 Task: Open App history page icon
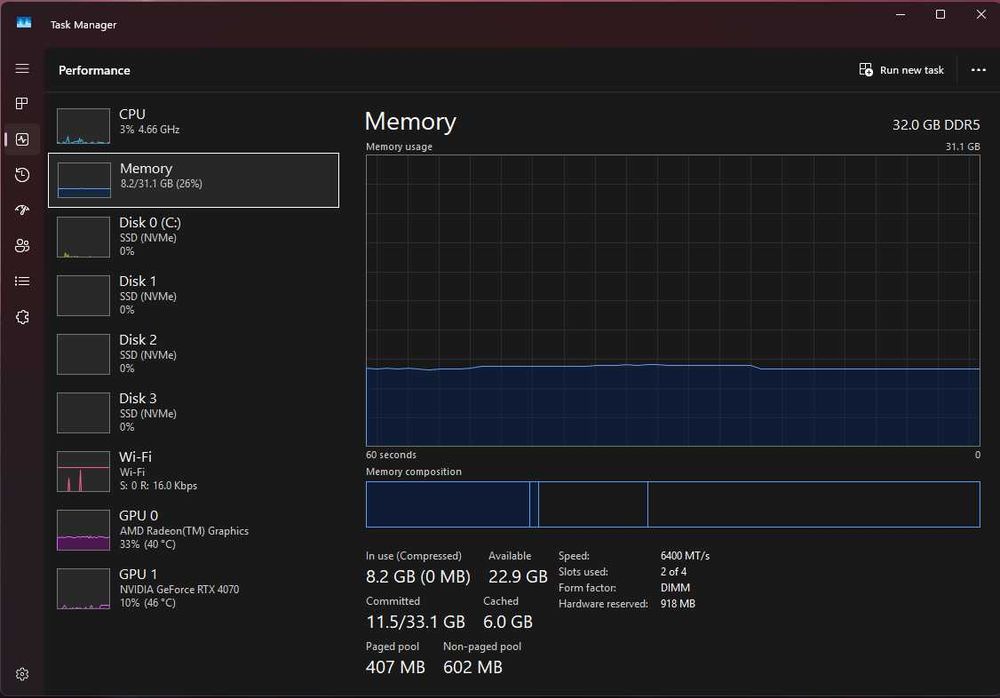pos(22,175)
